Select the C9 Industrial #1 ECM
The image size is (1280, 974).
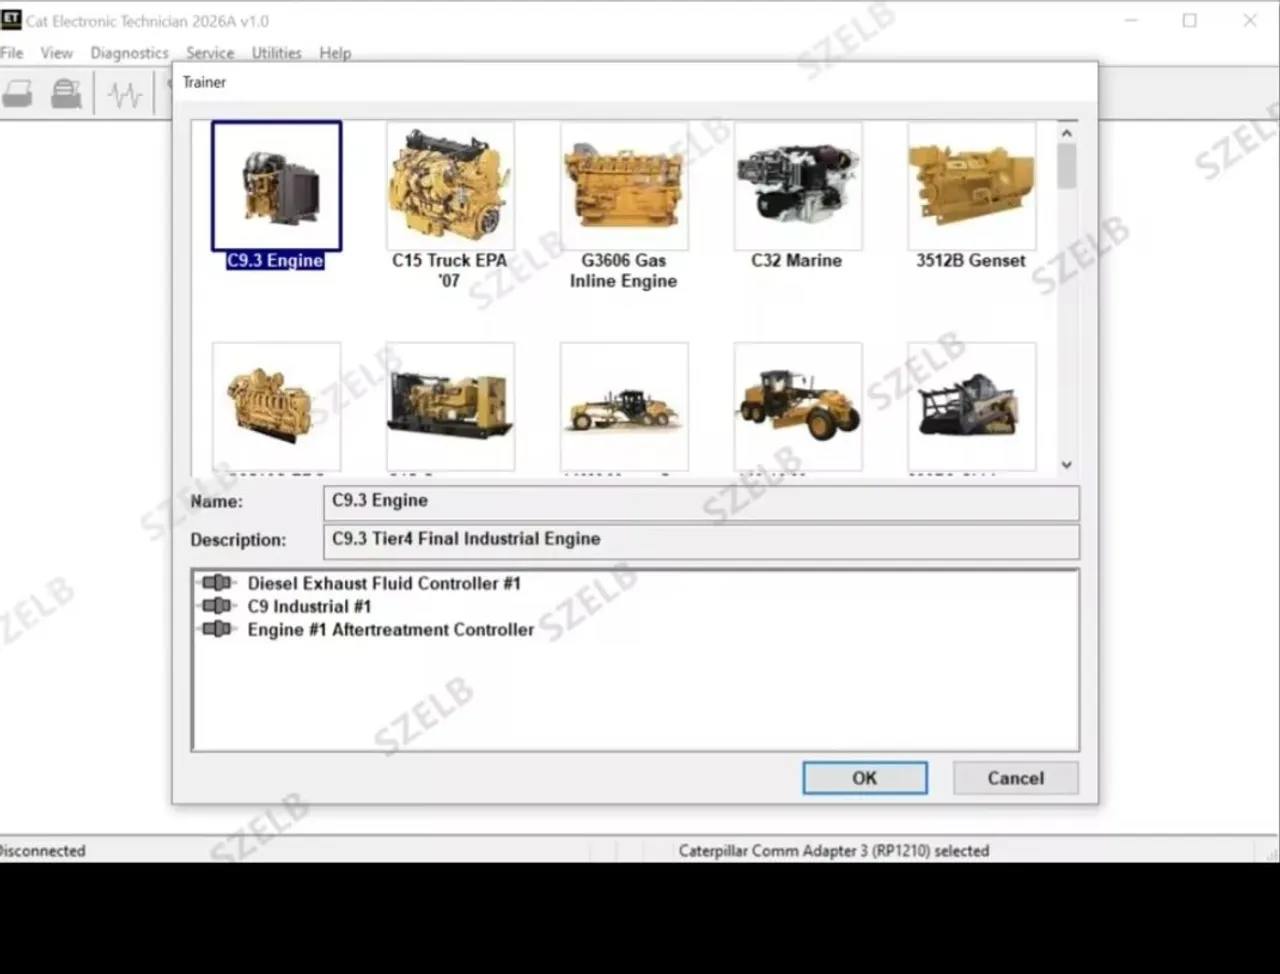point(309,606)
